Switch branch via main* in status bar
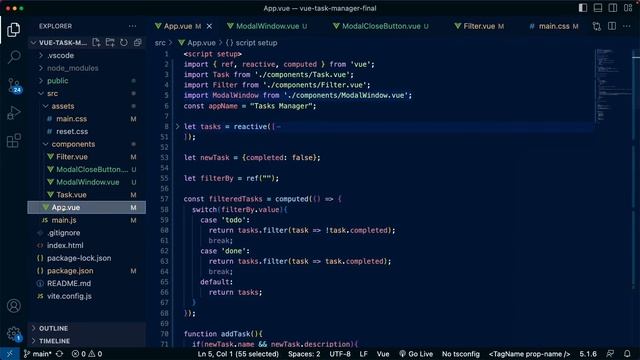 (37, 354)
